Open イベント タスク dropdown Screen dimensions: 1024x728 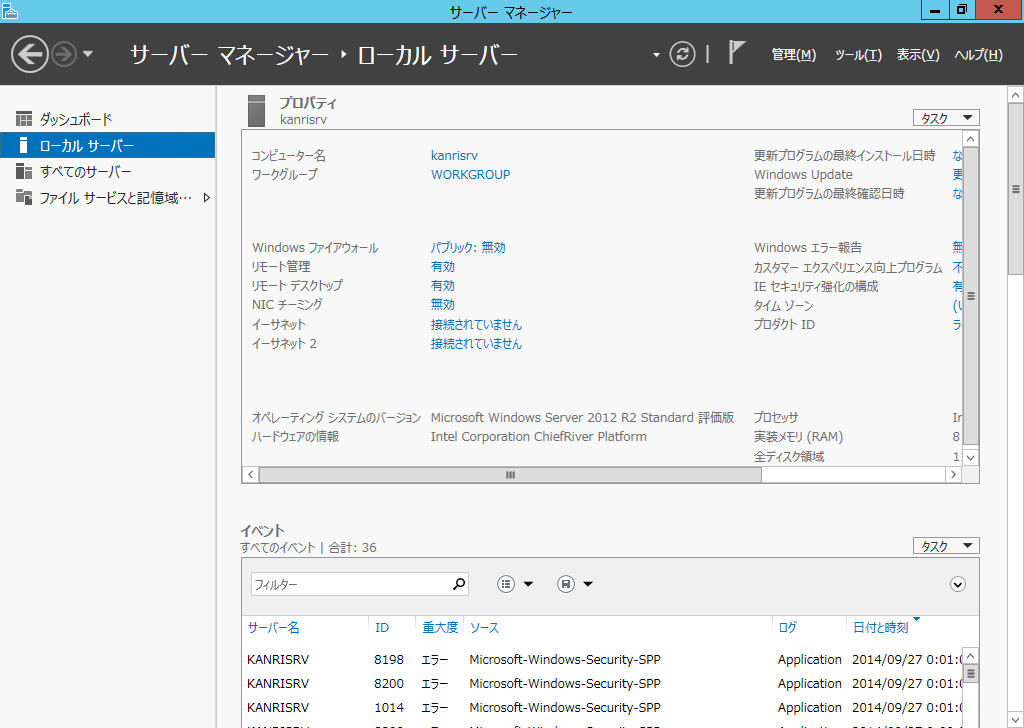pos(946,546)
